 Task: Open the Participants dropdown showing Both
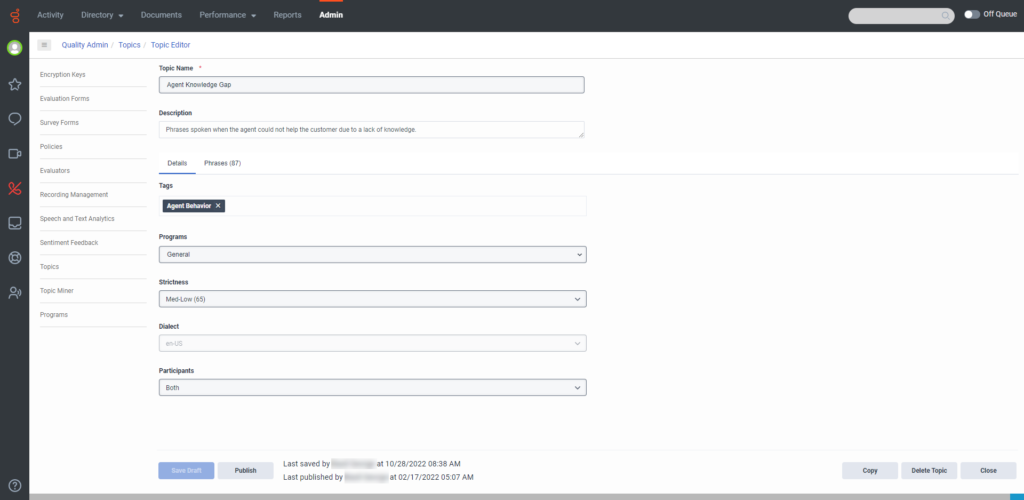(x=372, y=388)
